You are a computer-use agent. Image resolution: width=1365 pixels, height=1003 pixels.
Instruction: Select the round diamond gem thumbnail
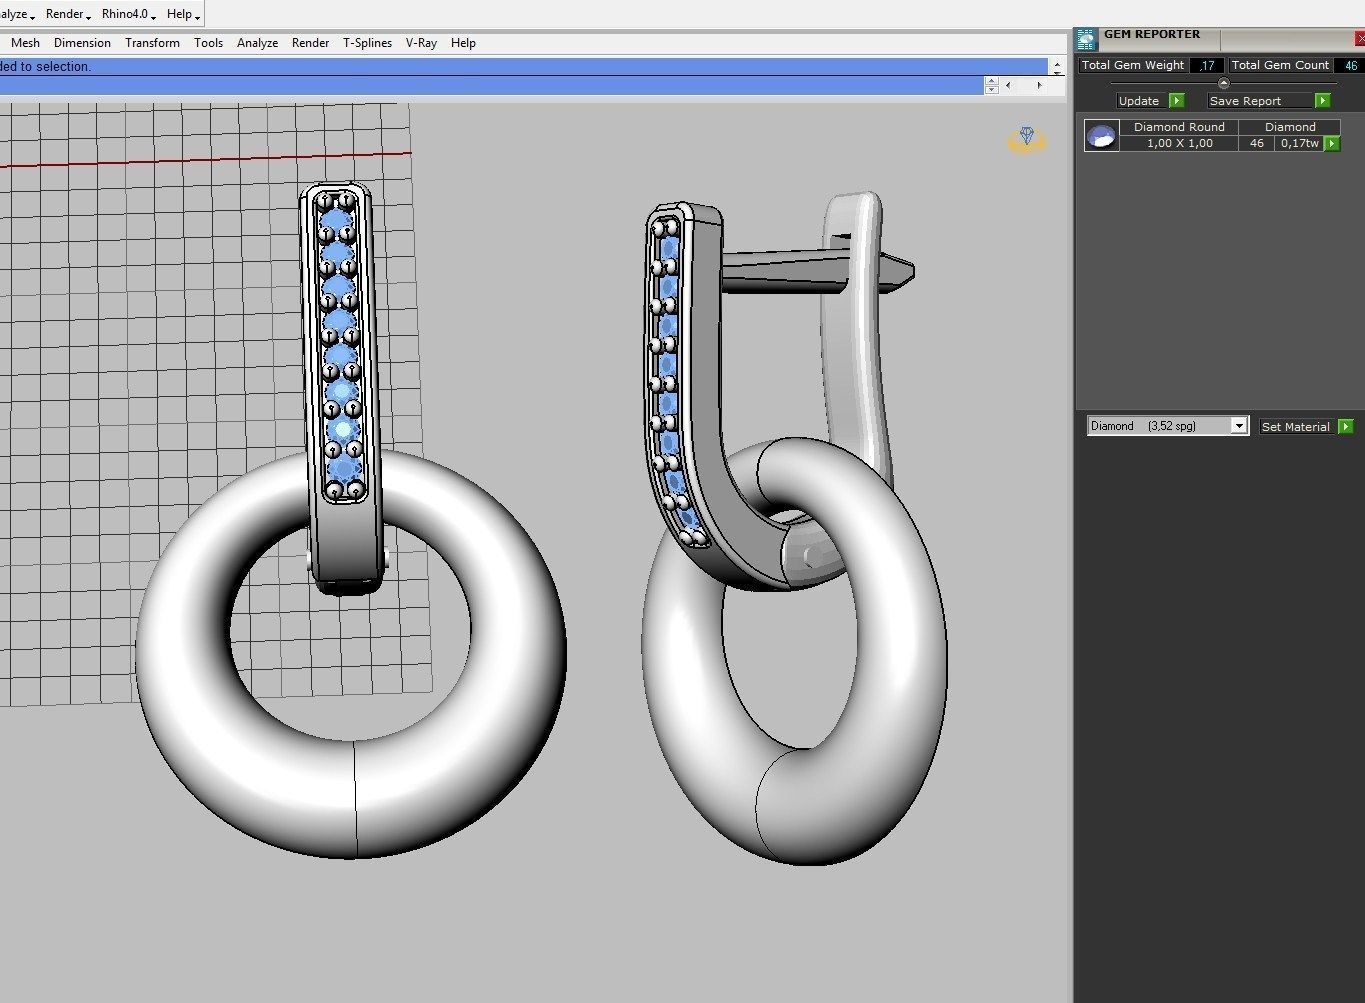(1102, 136)
